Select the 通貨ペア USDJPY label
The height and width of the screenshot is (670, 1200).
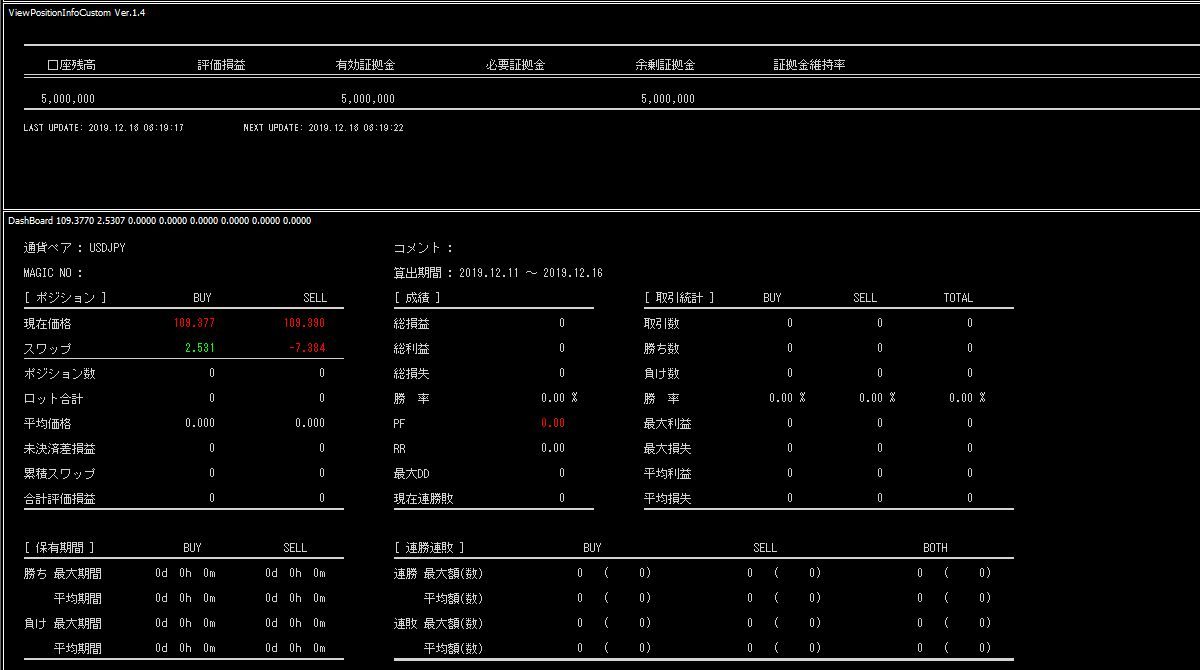click(x=74, y=248)
